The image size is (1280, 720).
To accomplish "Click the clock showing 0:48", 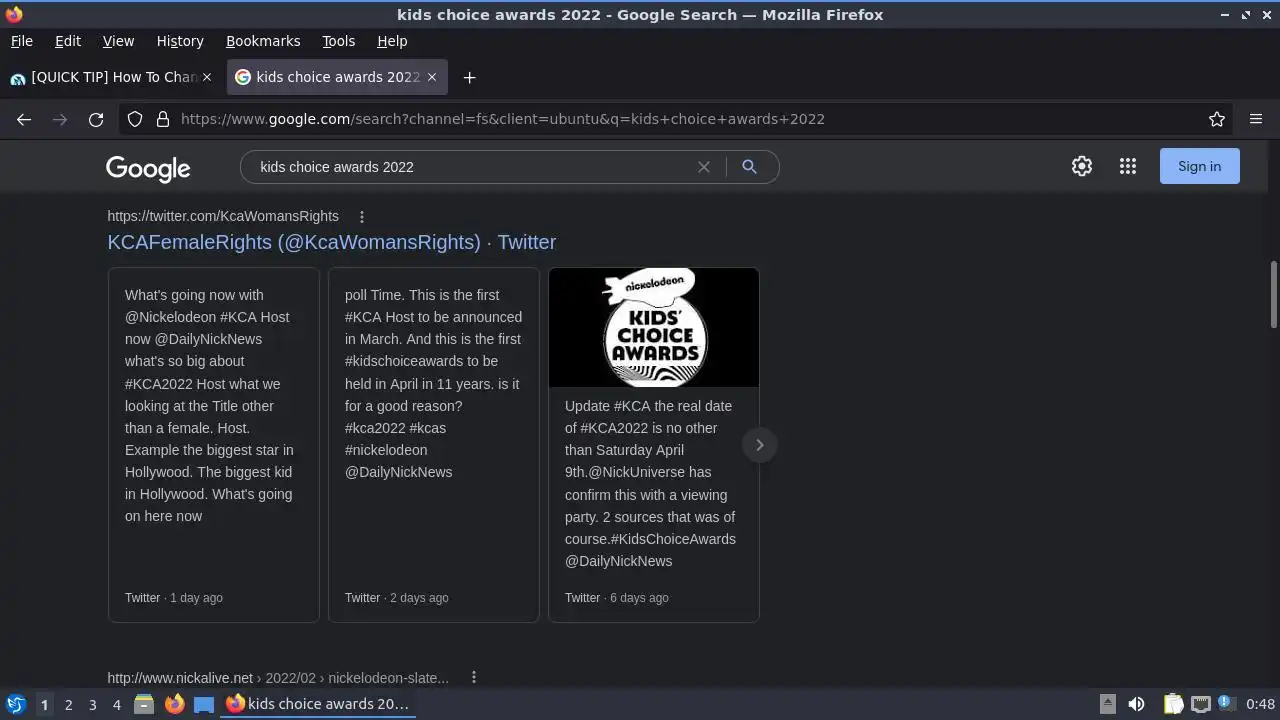I will [x=1261, y=704].
